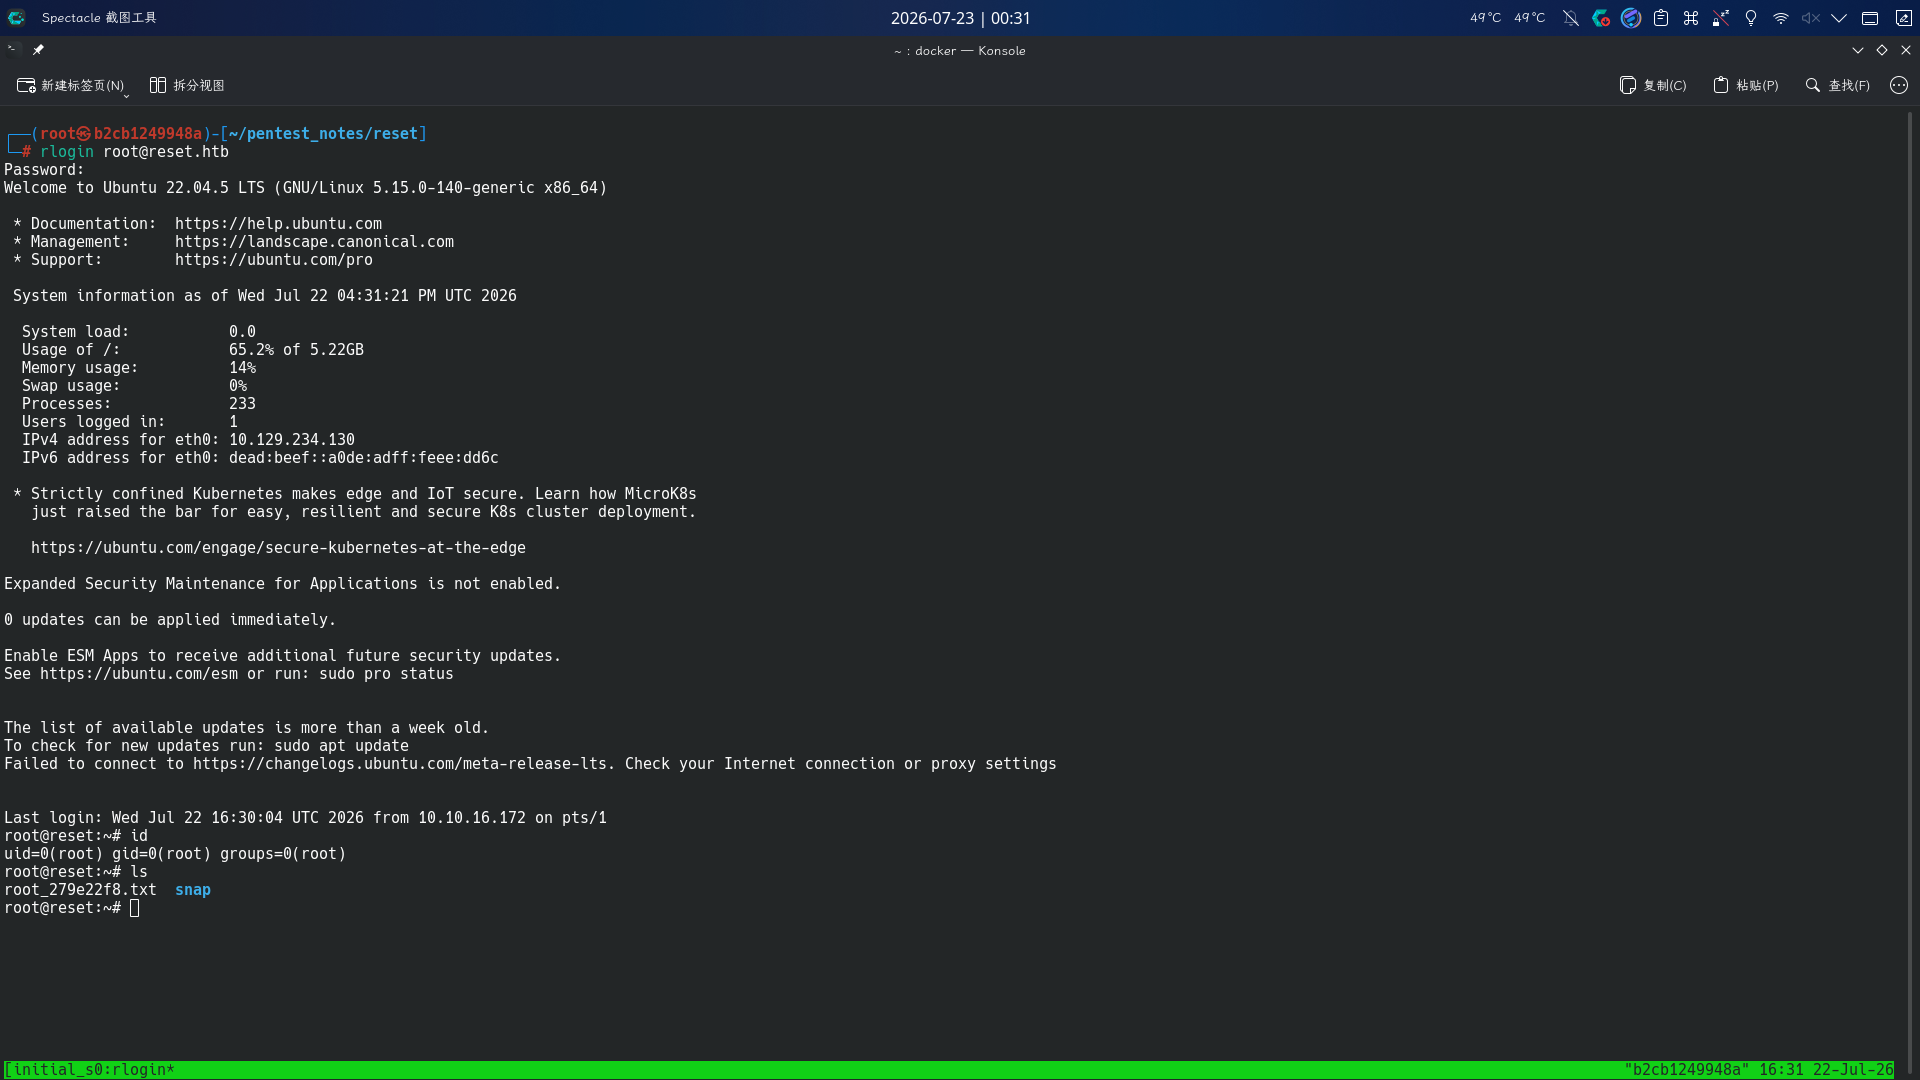Click the circular blue-orange app tray icon

1631,18
